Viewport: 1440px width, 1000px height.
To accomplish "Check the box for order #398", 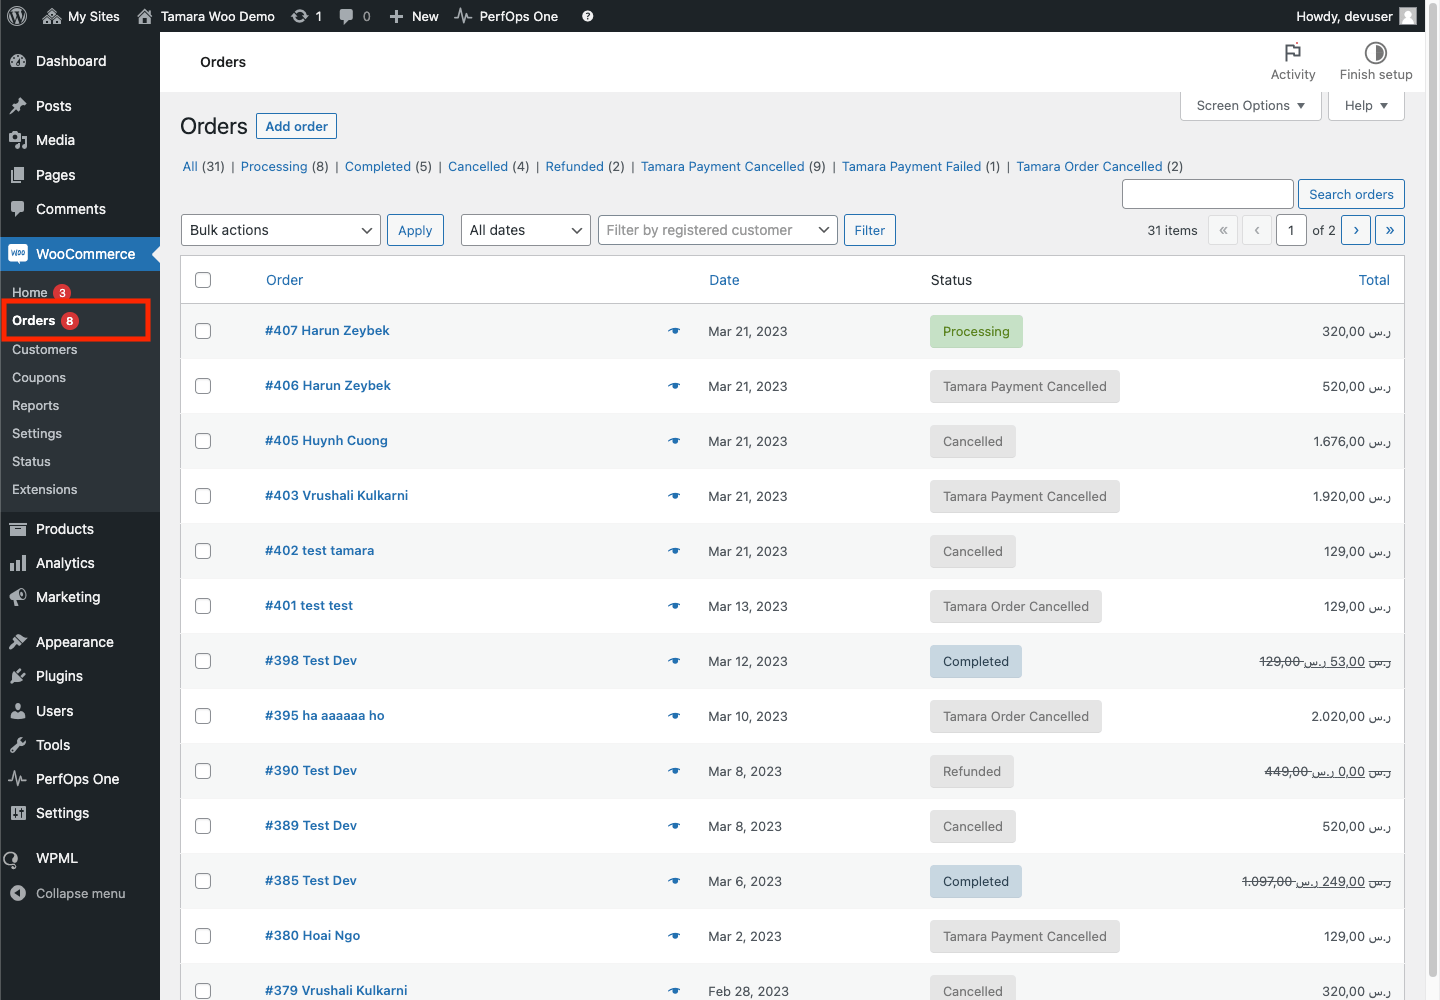I will tap(203, 661).
